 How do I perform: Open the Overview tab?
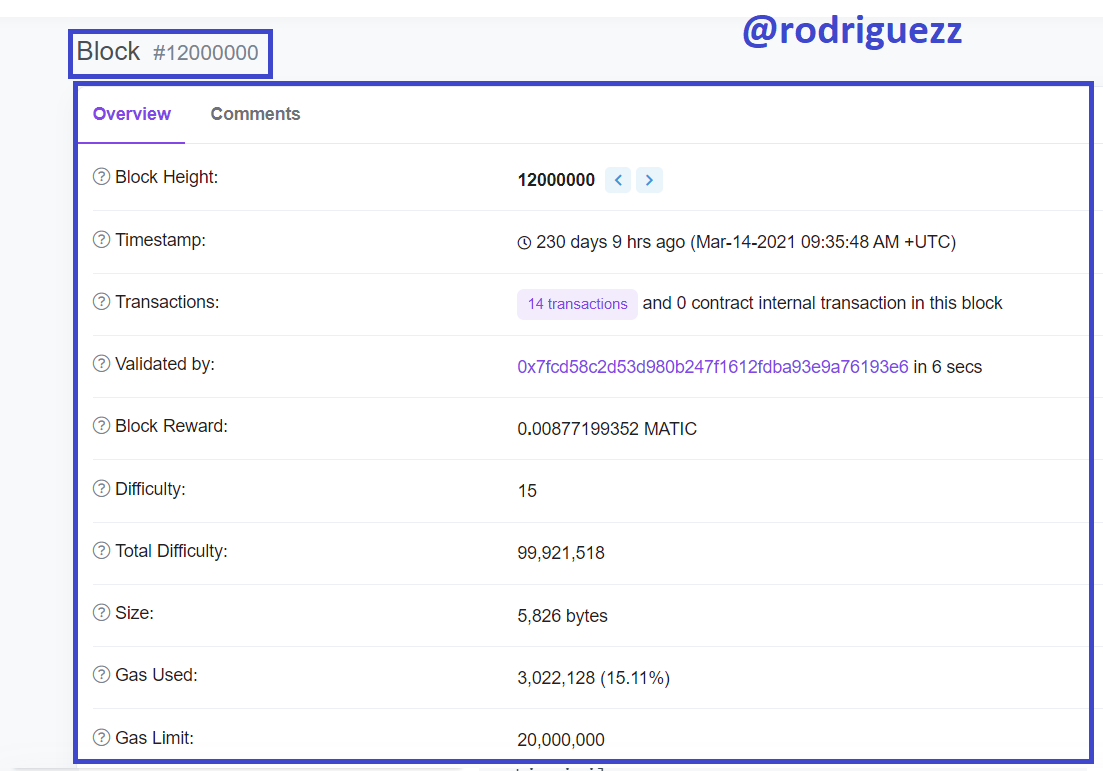(132, 114)
